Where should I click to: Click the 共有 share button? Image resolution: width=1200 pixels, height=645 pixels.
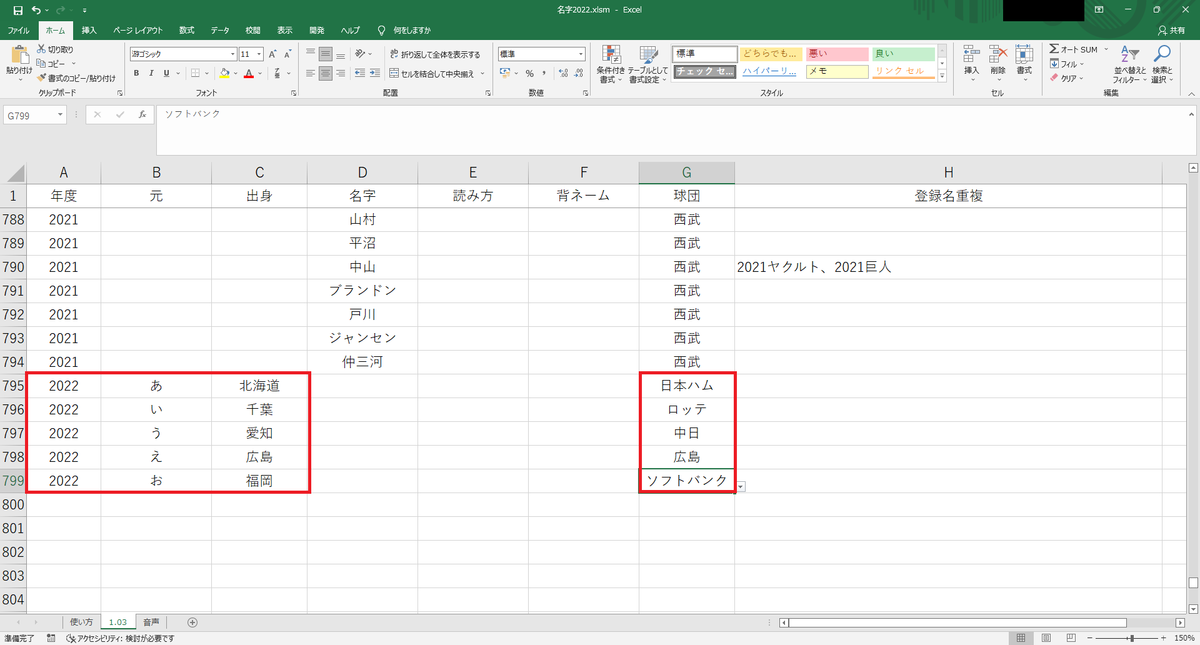click(1169, 30)
